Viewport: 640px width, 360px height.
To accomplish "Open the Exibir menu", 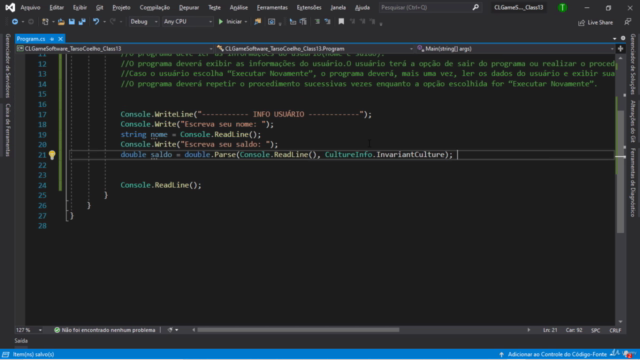I will [x=80, y=7].
